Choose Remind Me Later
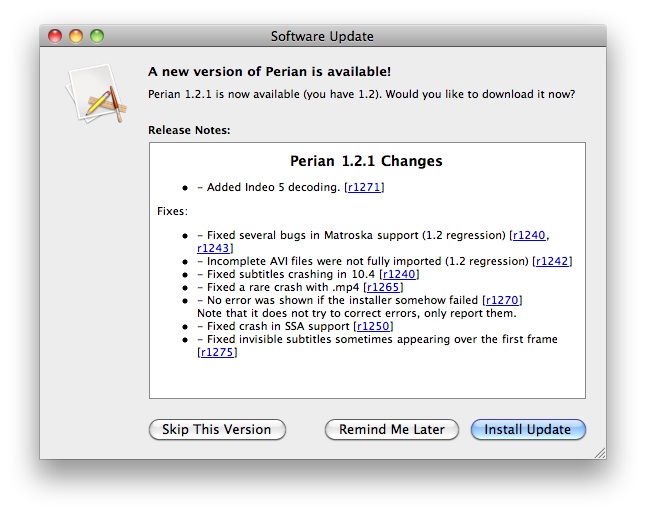The width and height of the screenshot is (646, 514). pos(391,430)
